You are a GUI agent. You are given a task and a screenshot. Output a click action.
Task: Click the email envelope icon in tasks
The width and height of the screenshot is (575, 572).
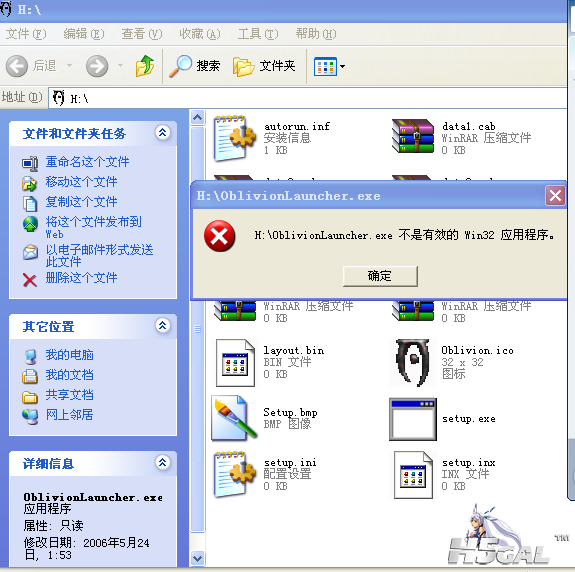pyautogui.click(x=30, y=252)
